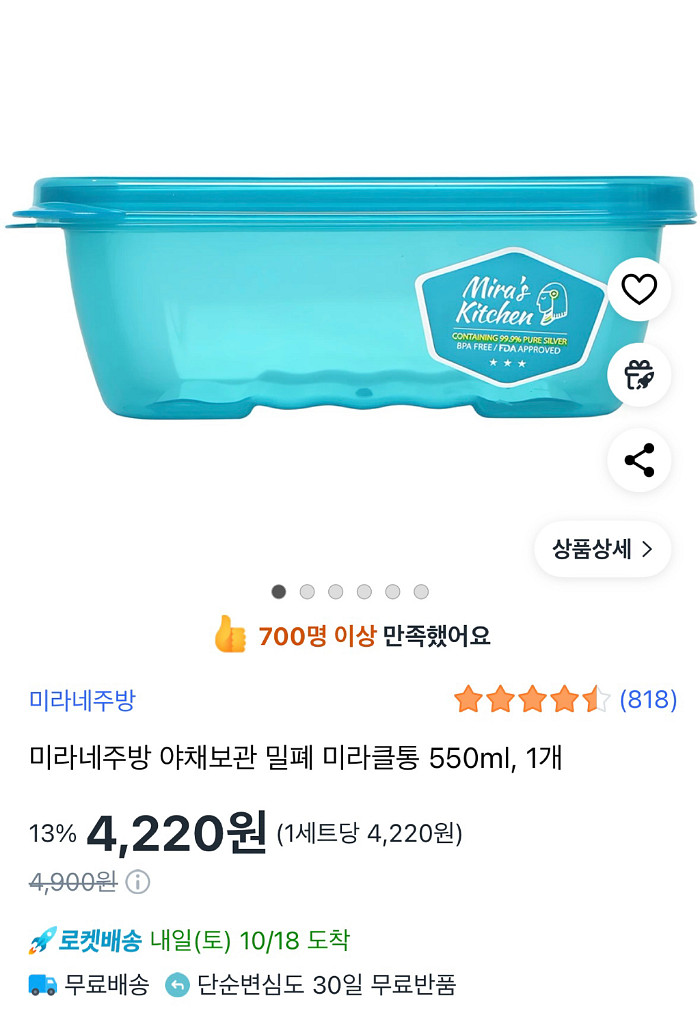Tap the Mira's Kitchen label on the container
Image resolution: width=700 pixels, height=1024 pixels.
[510, 310]
